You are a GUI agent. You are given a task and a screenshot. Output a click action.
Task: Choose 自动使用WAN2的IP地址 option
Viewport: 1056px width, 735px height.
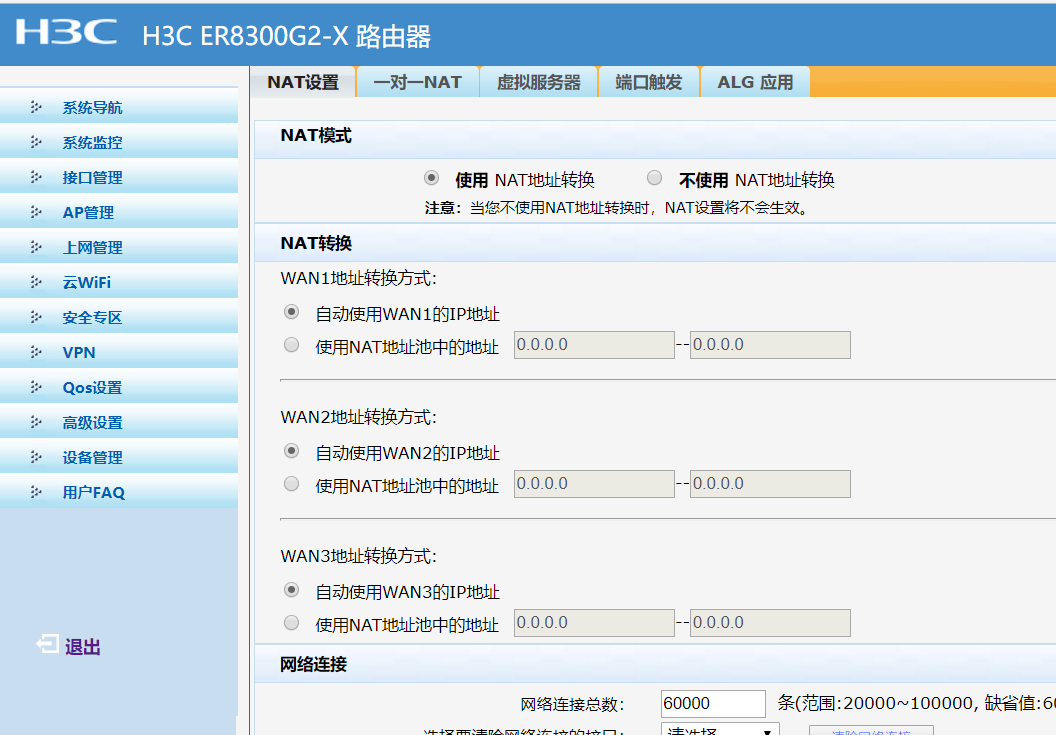point(292,451)
